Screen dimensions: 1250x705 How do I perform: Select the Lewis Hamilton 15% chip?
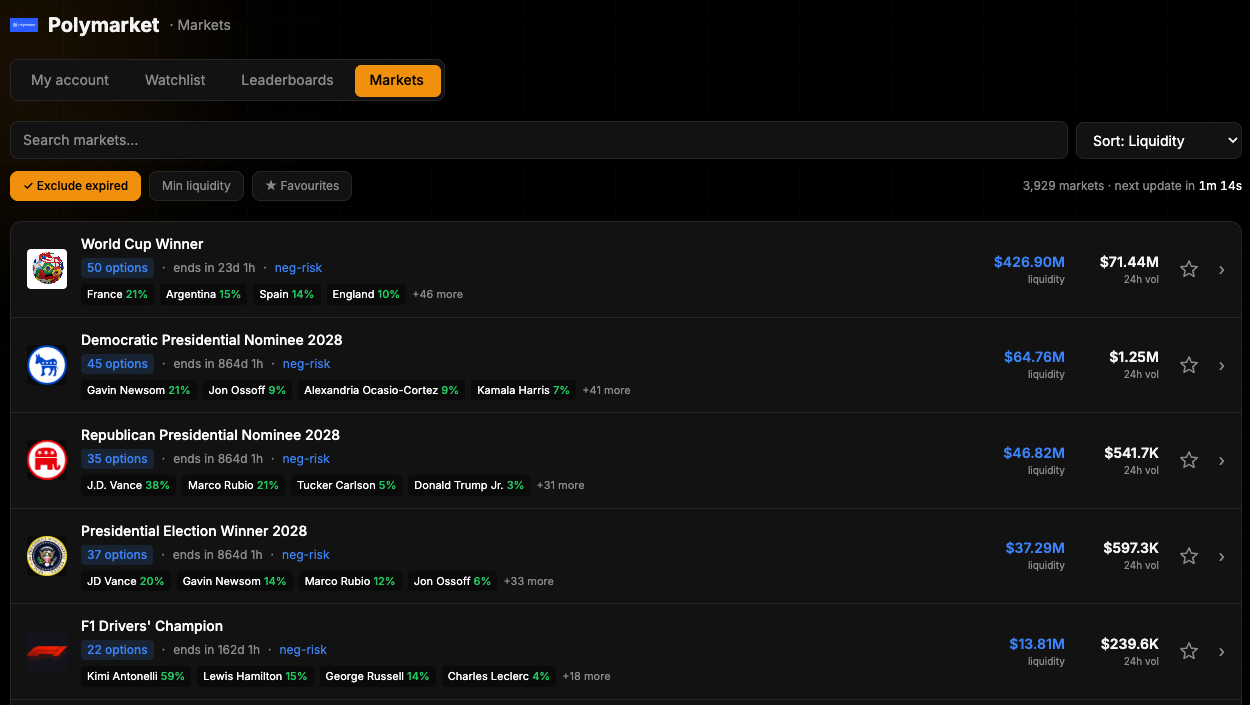click(255, 676)
